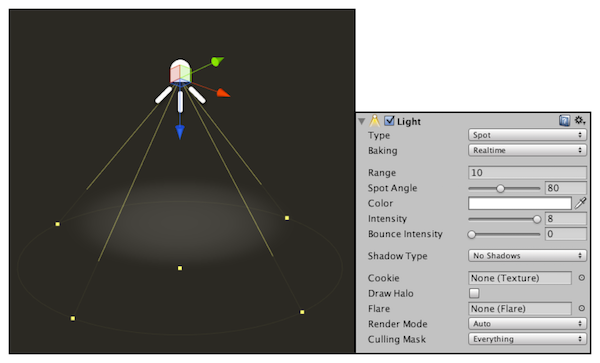Click the upper-left yellow cone handle

pyautogui.click(x=57, y=224)
